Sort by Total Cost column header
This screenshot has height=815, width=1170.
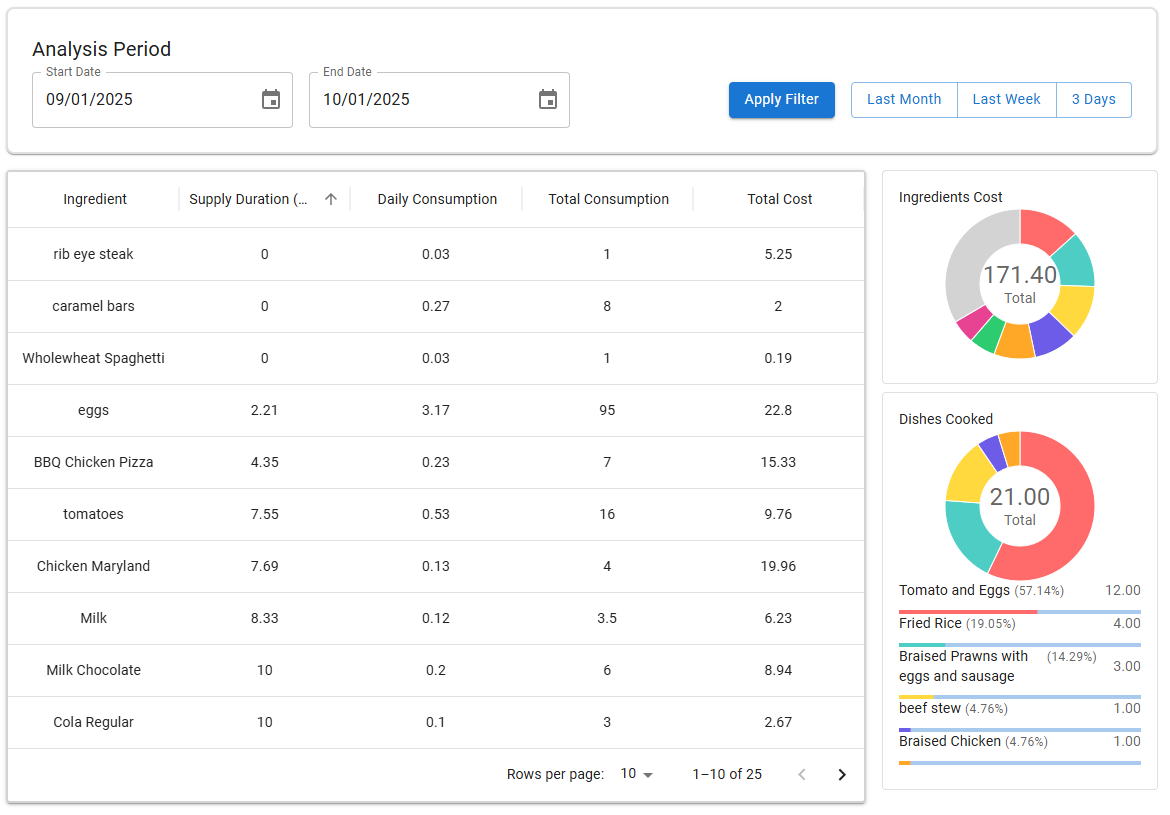pyautogui.click(x=779, y=199)
